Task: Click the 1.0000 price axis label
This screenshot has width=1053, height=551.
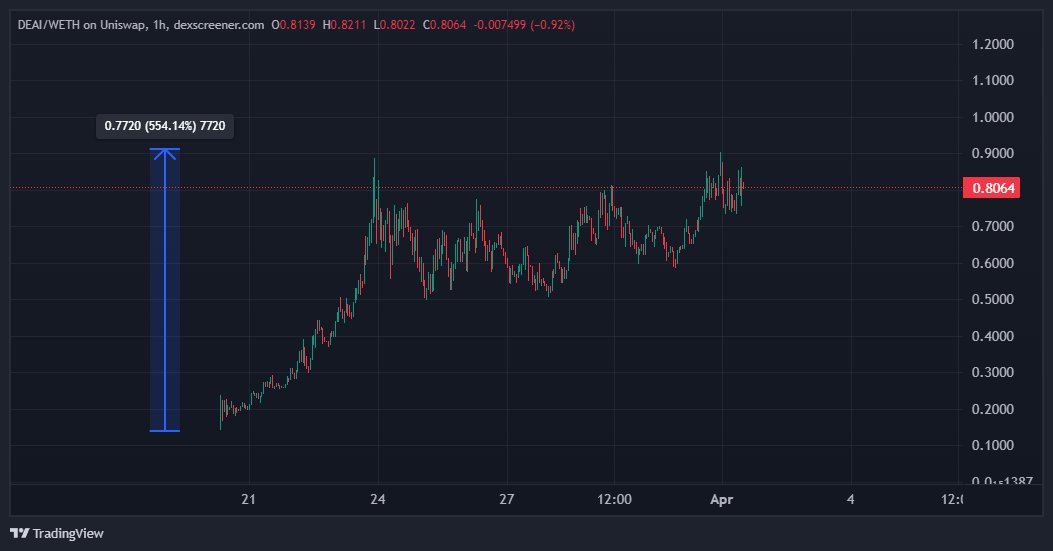Action: [x=993, y=117]
